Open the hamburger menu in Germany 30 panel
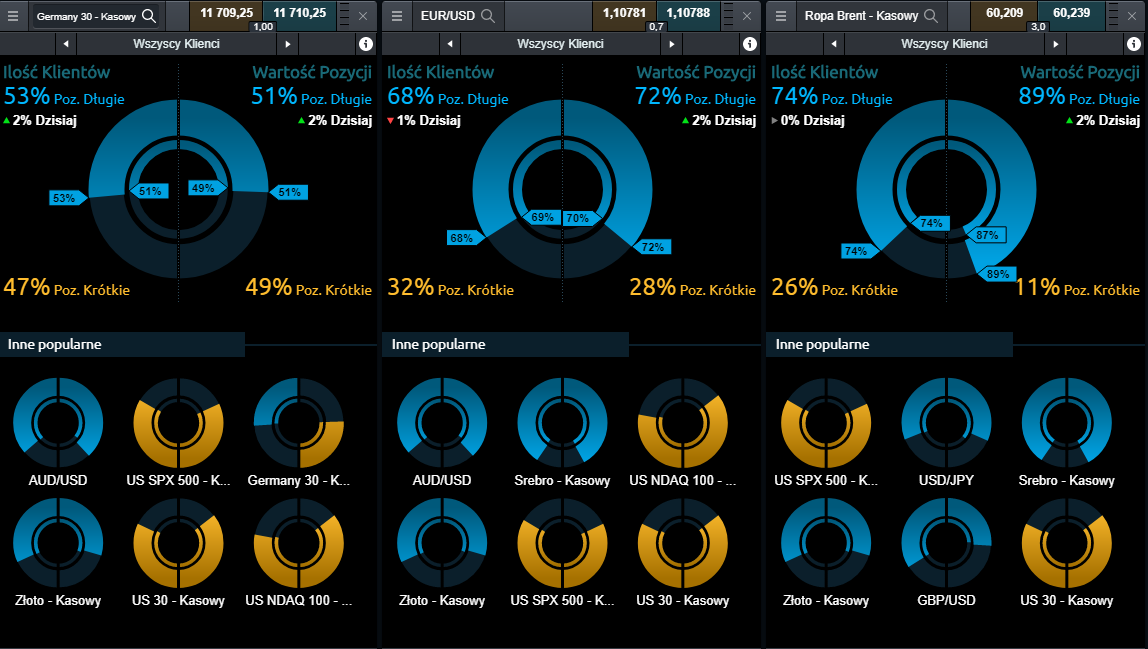1148x649 pixels. (x=13, y=16)
